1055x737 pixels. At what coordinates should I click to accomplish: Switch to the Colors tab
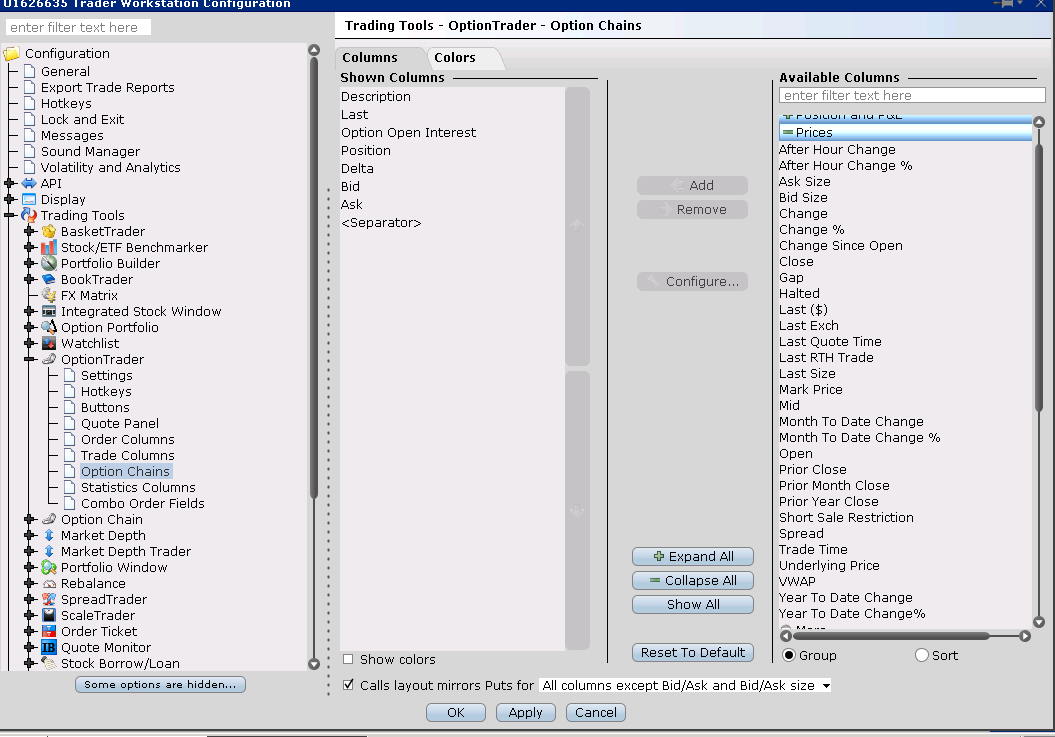click(455, 58)
